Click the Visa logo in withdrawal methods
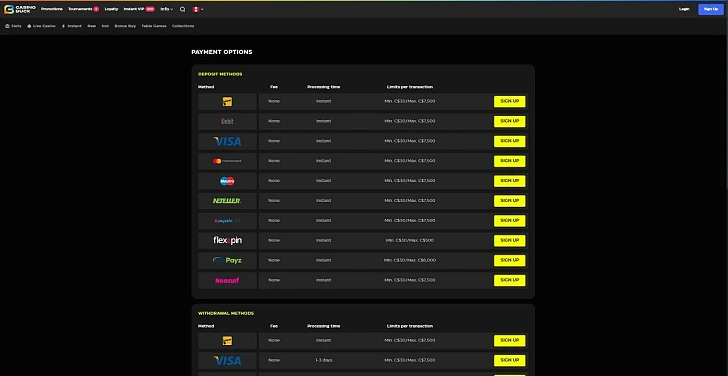728x376 pixels. tap(227, 361)
